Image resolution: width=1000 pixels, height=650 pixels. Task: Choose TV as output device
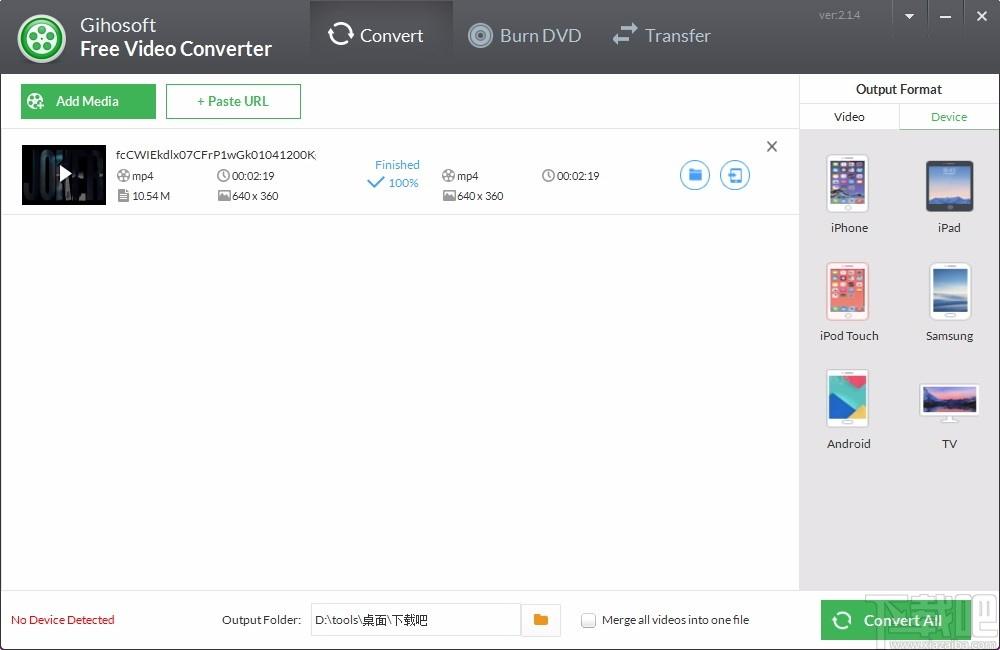[949, 415]
